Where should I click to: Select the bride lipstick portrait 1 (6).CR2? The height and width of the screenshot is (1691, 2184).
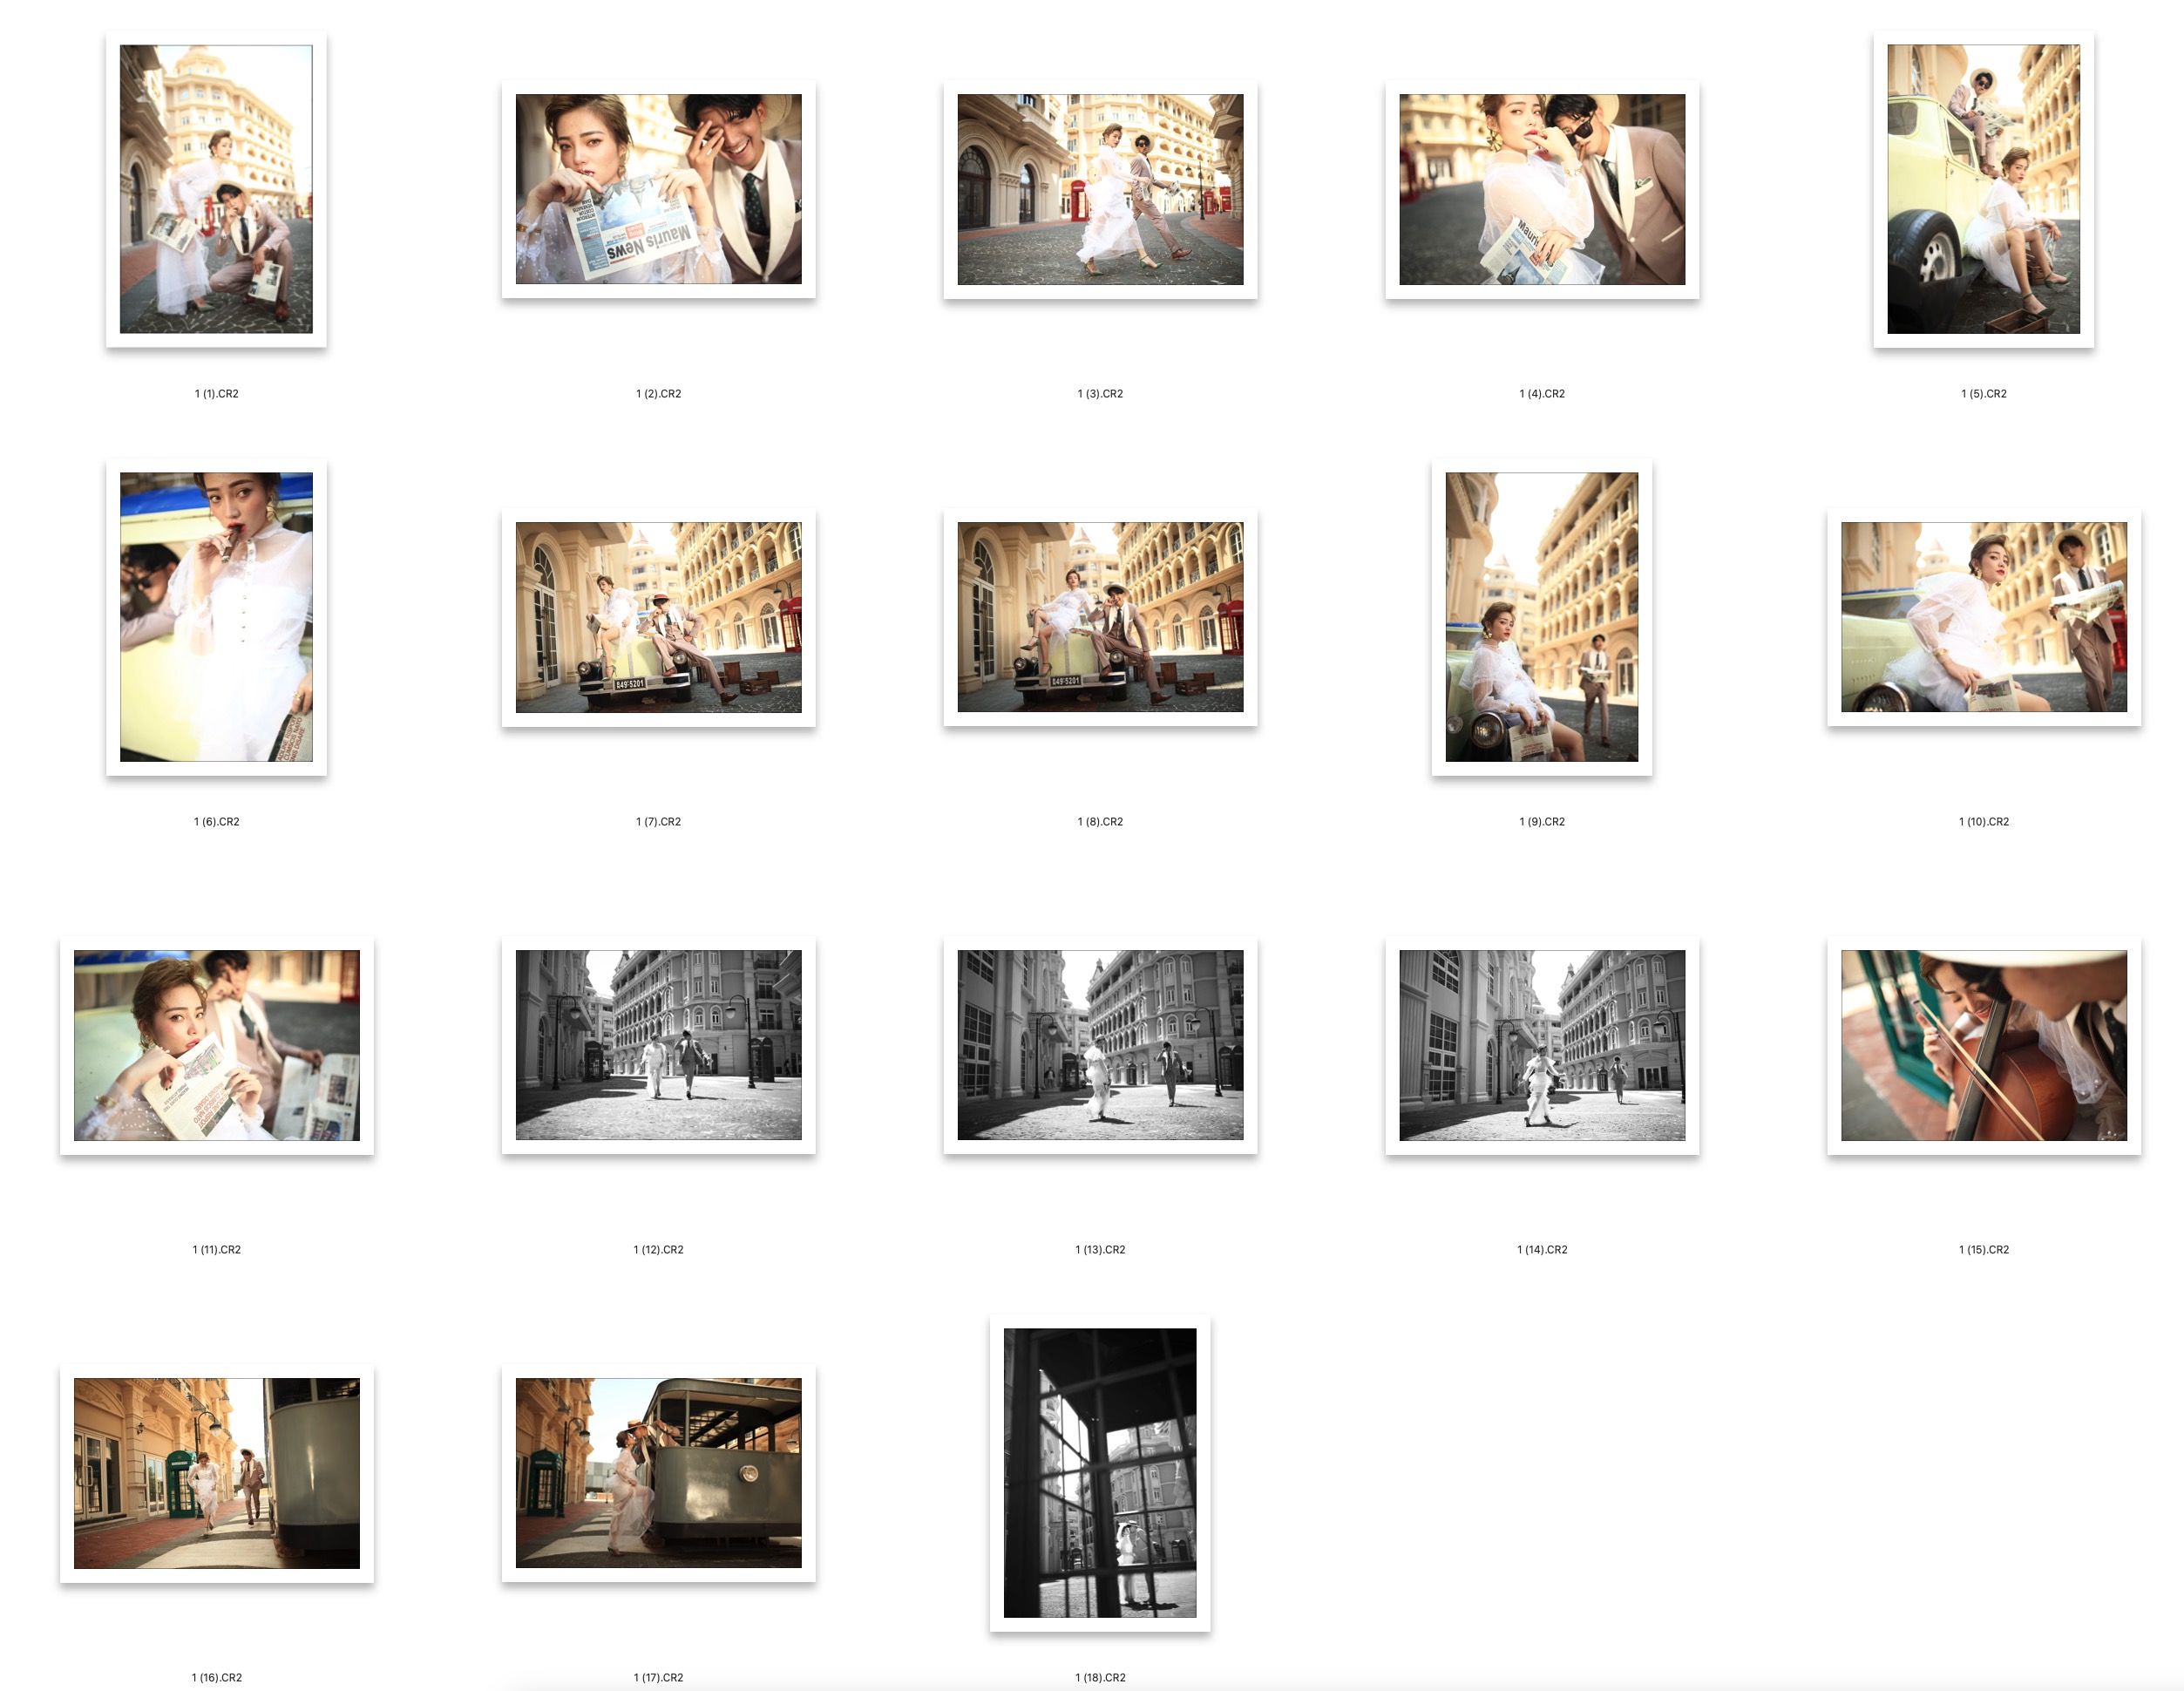click(x=218, y=620)
